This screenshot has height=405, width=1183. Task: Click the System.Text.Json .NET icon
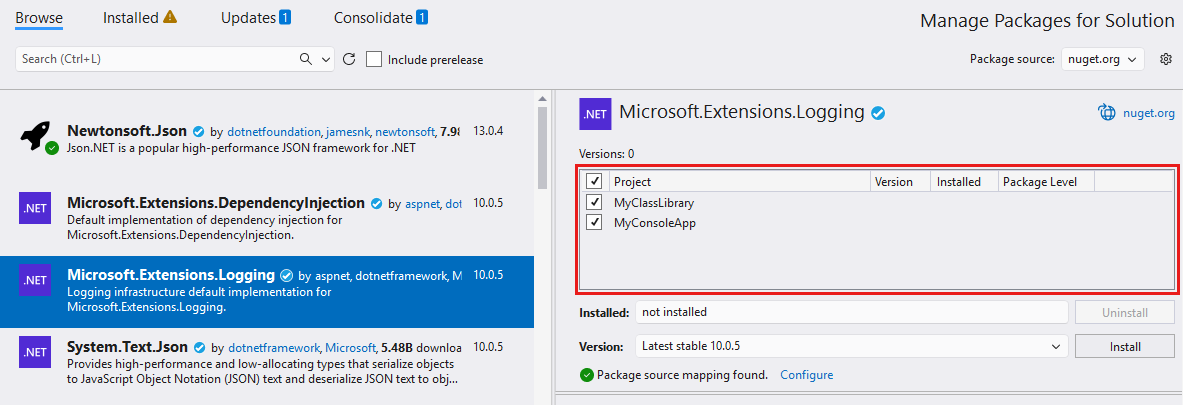point(34,351)
